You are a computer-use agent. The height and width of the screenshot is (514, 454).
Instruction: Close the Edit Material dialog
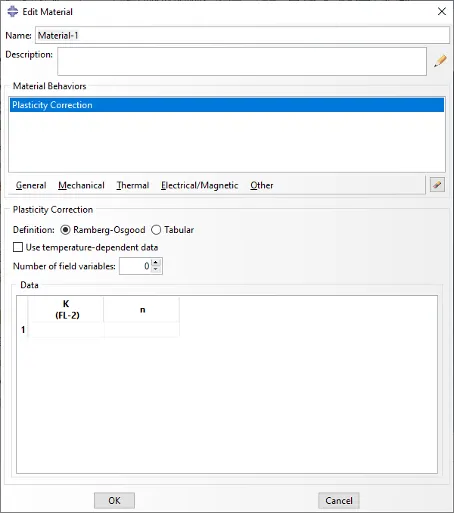[442, 11]
